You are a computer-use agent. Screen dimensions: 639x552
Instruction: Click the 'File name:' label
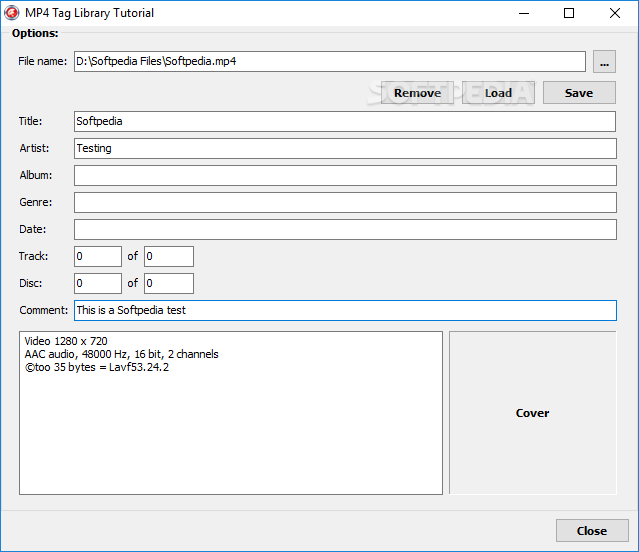tap(42, 61)
